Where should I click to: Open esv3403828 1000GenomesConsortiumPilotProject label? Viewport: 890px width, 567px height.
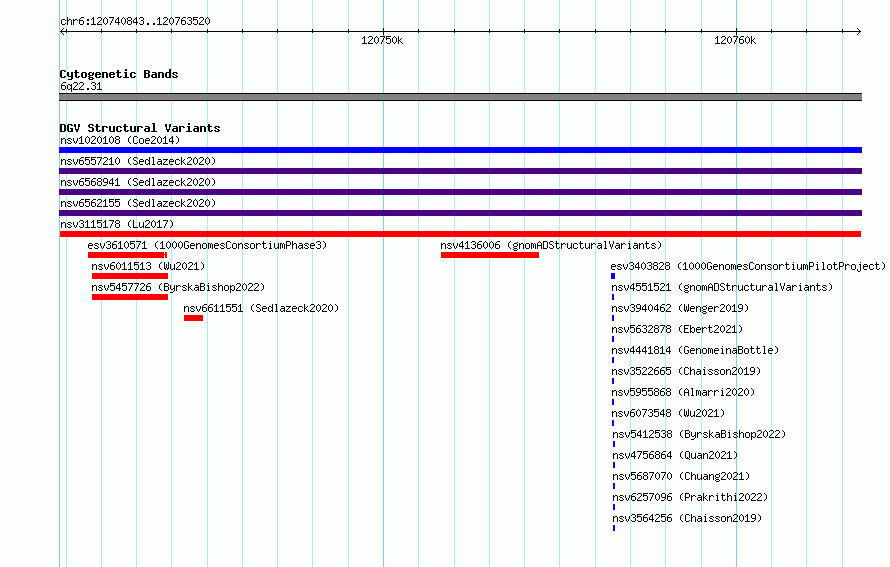(748, 266)
